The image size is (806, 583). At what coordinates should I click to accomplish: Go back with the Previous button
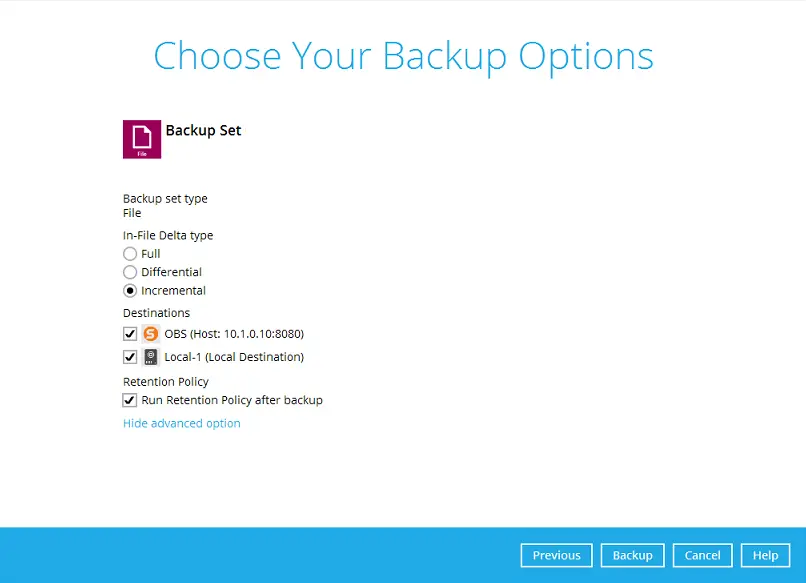click(x=556, y=556)
